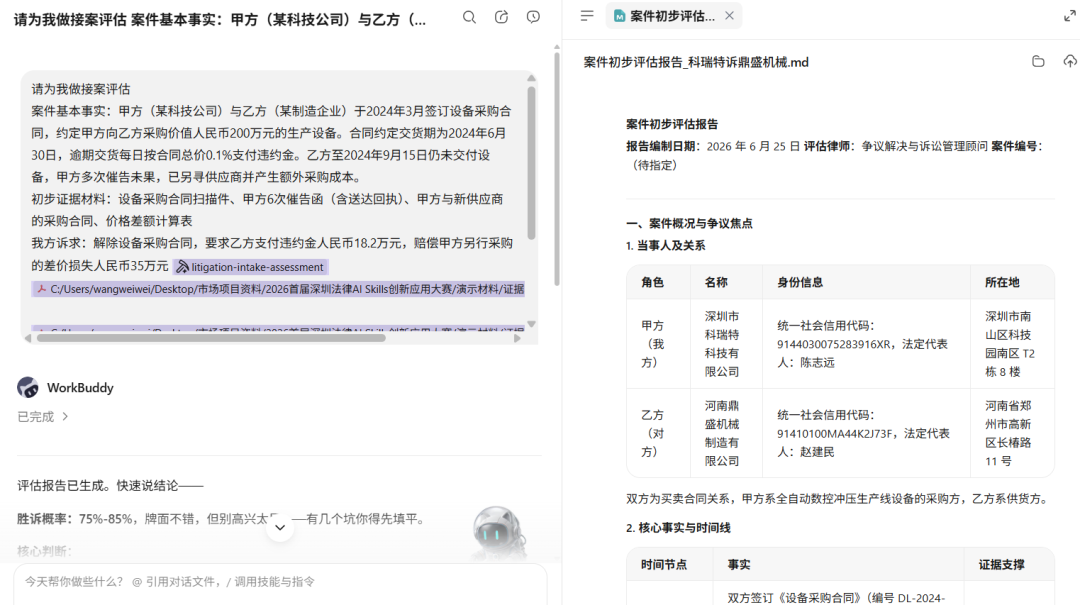Open the chat history clock icon
1080x605 pixels.
point(533,17)
